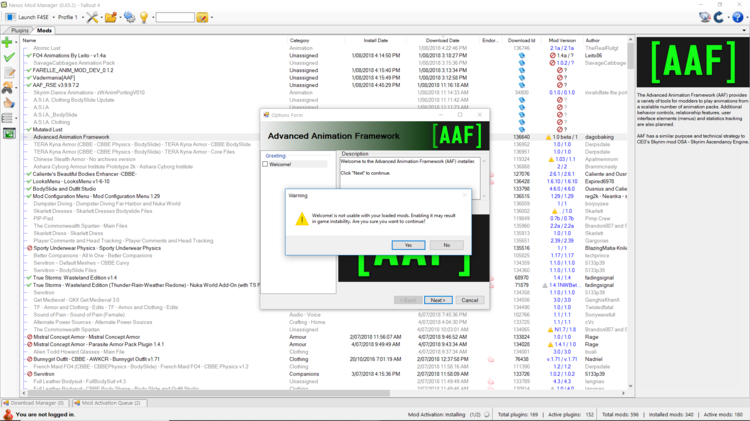Select the Atomic Lust mod row

(325, 48)
